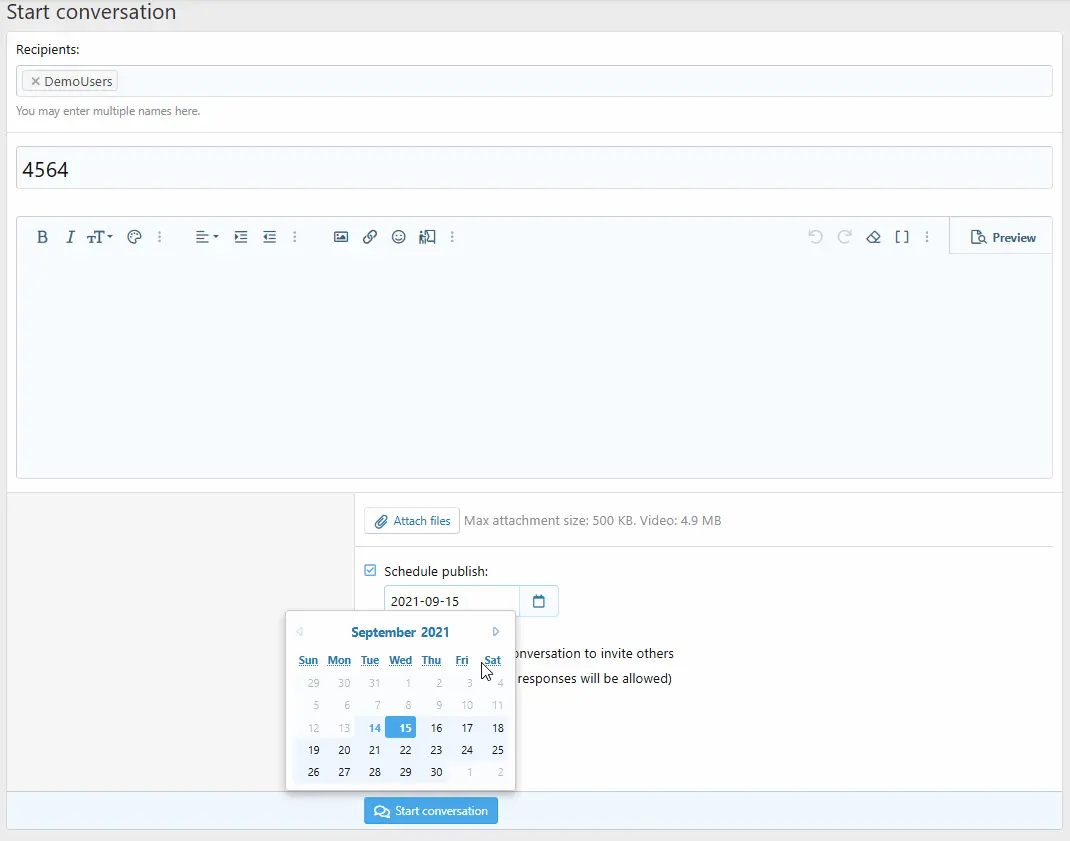The image size is (1070, 841).
Task: Remove formatting with the eraser icon
Action: [x=873, y=237]
